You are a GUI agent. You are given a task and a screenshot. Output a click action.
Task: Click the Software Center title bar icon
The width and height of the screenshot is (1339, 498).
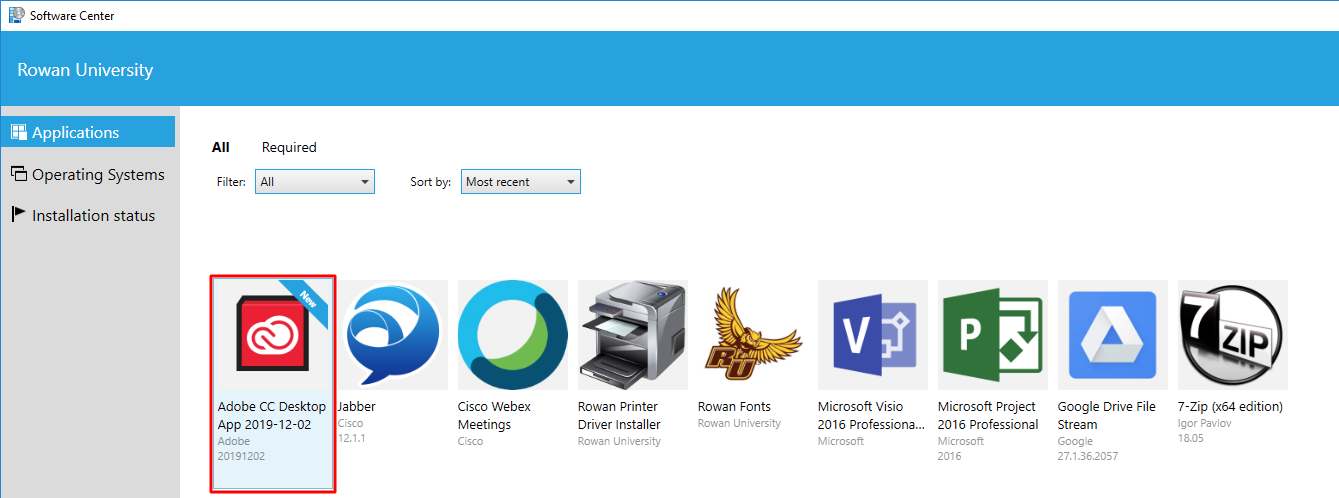(16, 15)
